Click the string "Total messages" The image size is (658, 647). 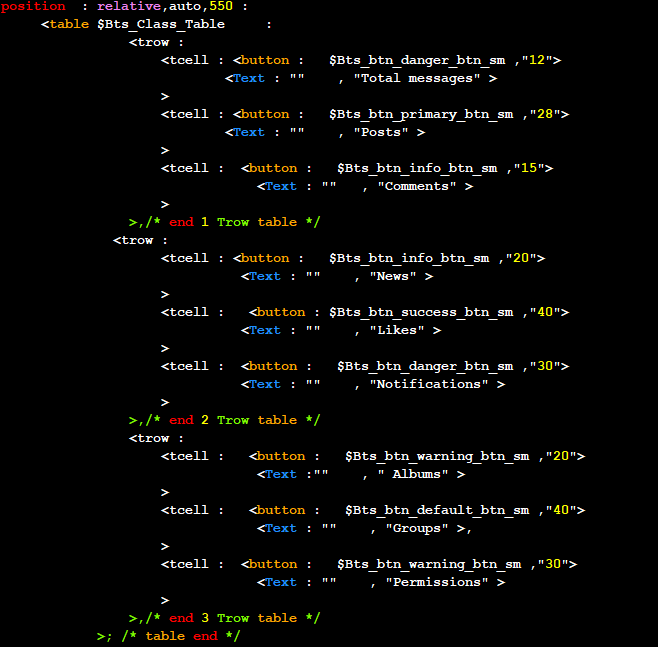417,78
